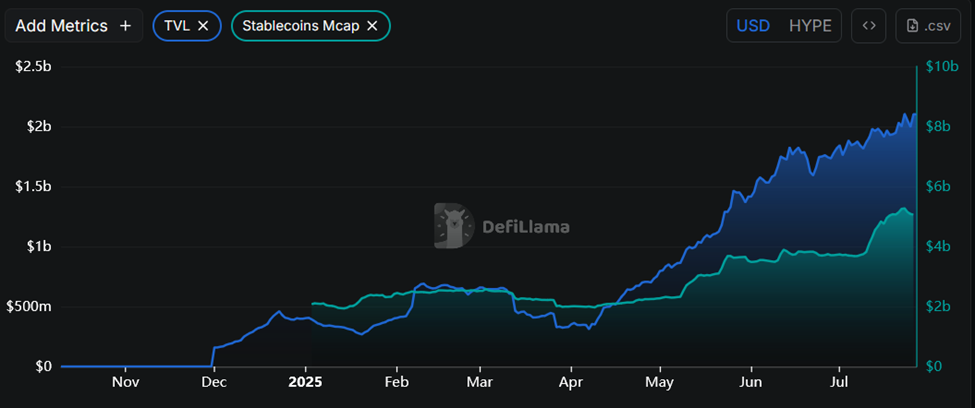Click the Jul label on the time axis
The width and height of the screenshot is (975, 408).
[840, 382]
